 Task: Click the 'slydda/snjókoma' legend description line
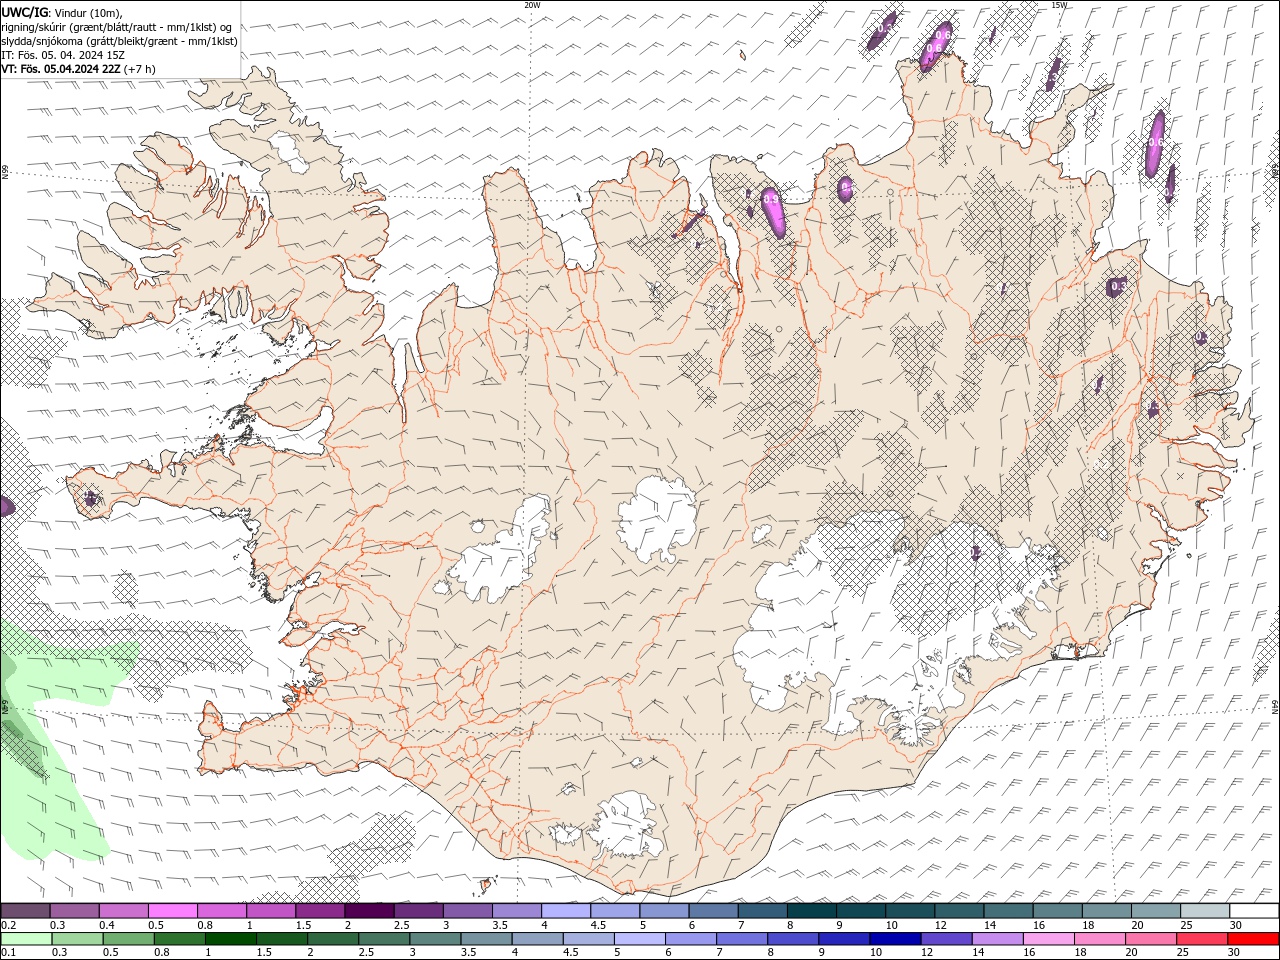(120, 41)
